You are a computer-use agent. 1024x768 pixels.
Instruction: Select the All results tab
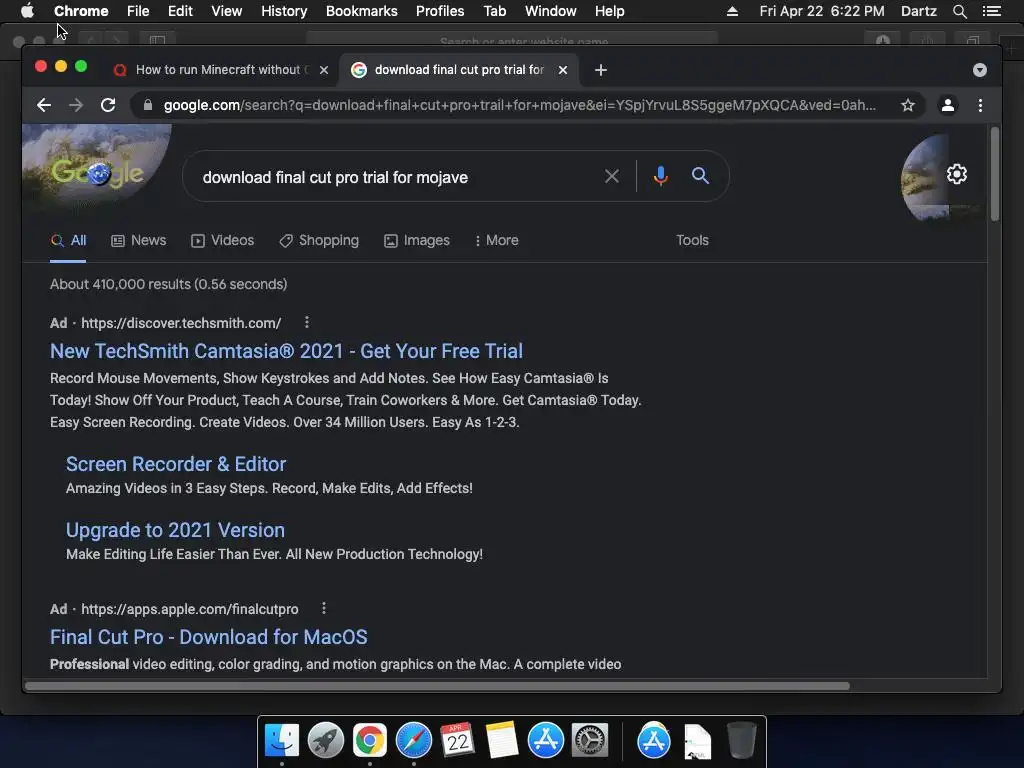(x=69, y=240)
